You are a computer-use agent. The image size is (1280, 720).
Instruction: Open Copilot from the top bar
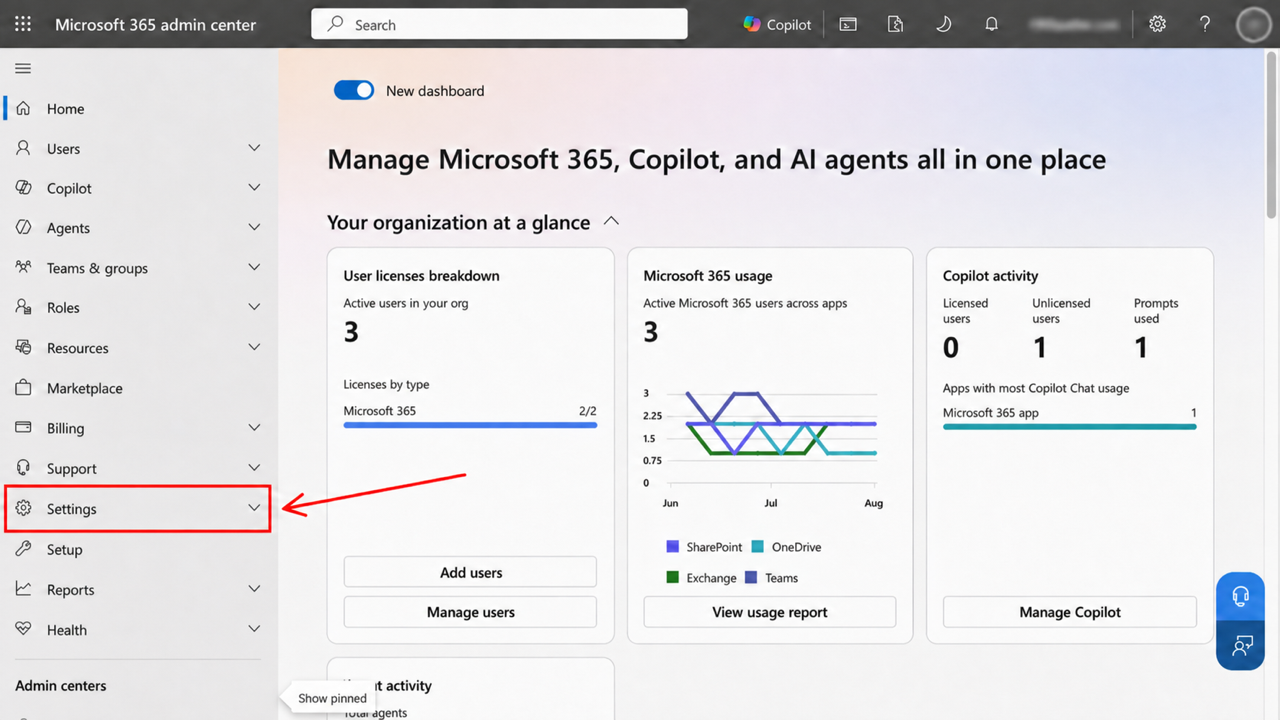777,24
